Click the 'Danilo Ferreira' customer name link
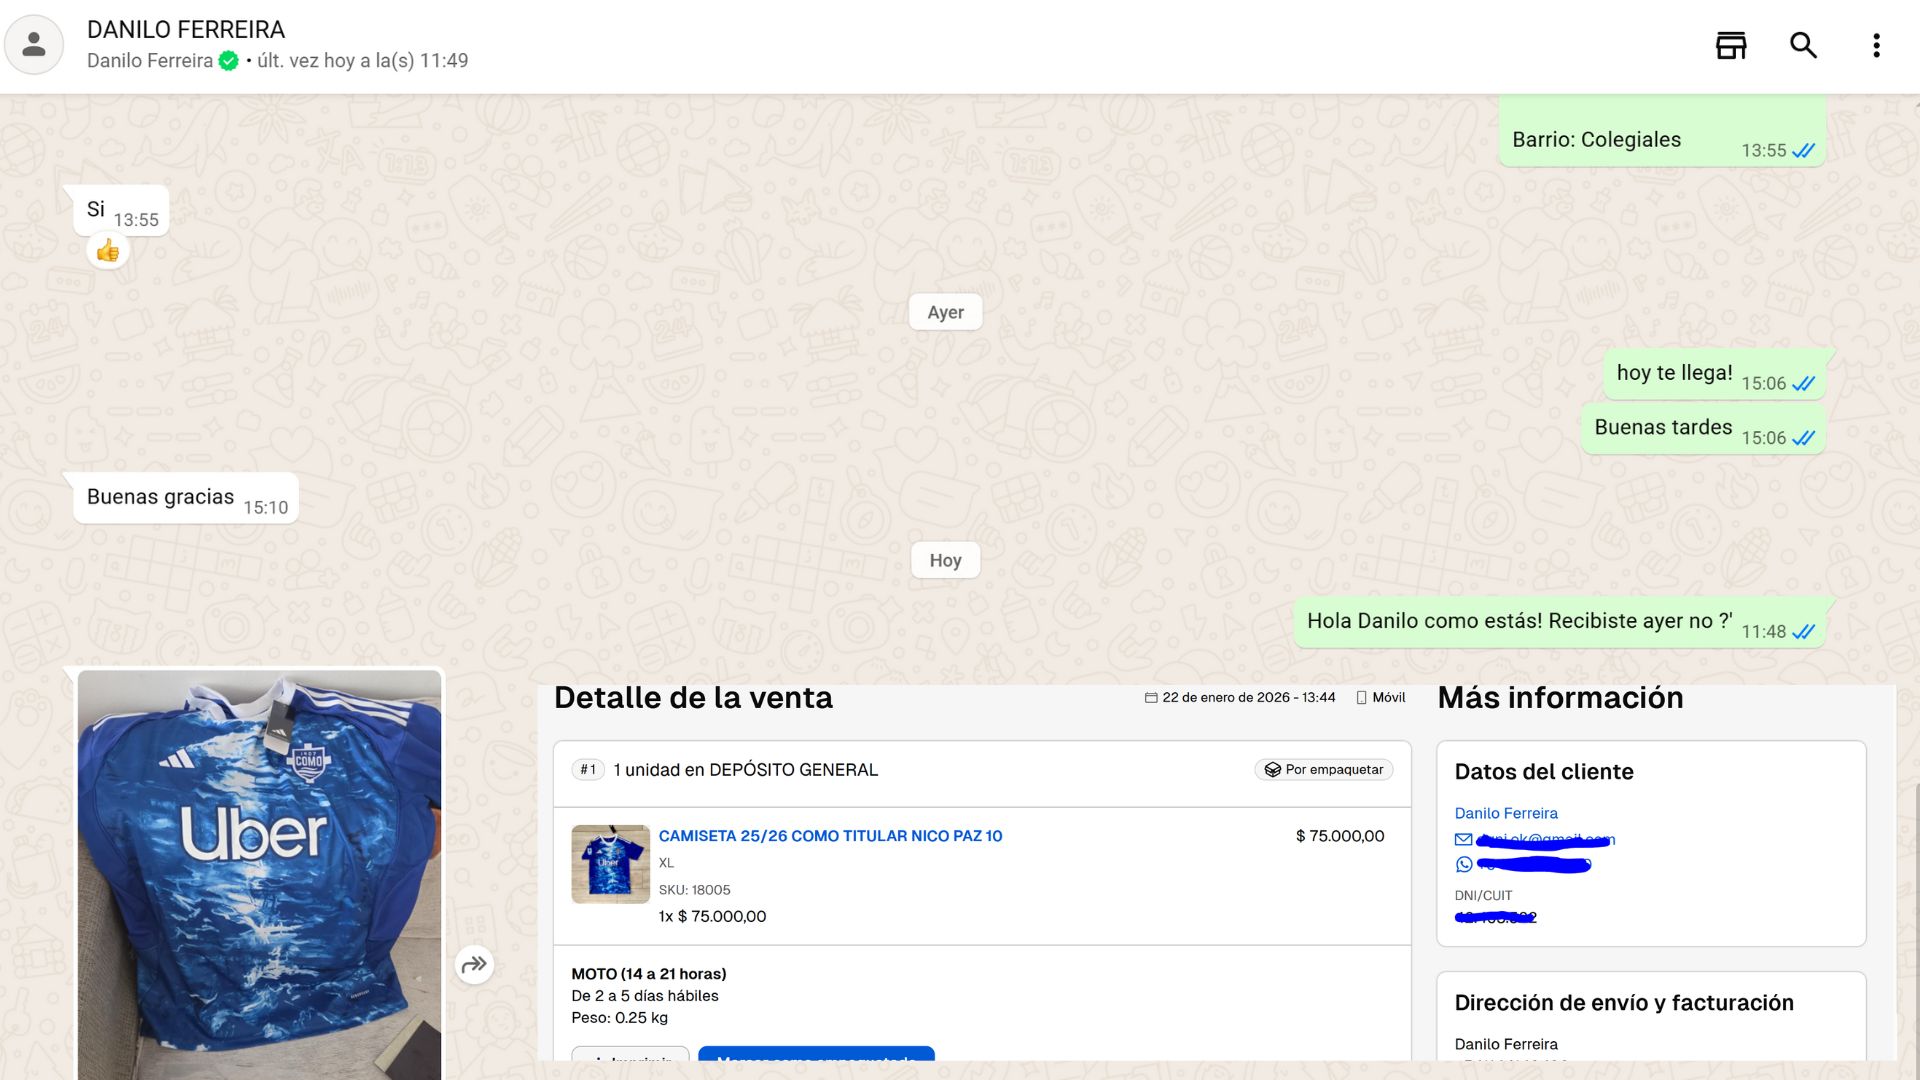The image size is (1920, 1080). [x=1506, y=813]
